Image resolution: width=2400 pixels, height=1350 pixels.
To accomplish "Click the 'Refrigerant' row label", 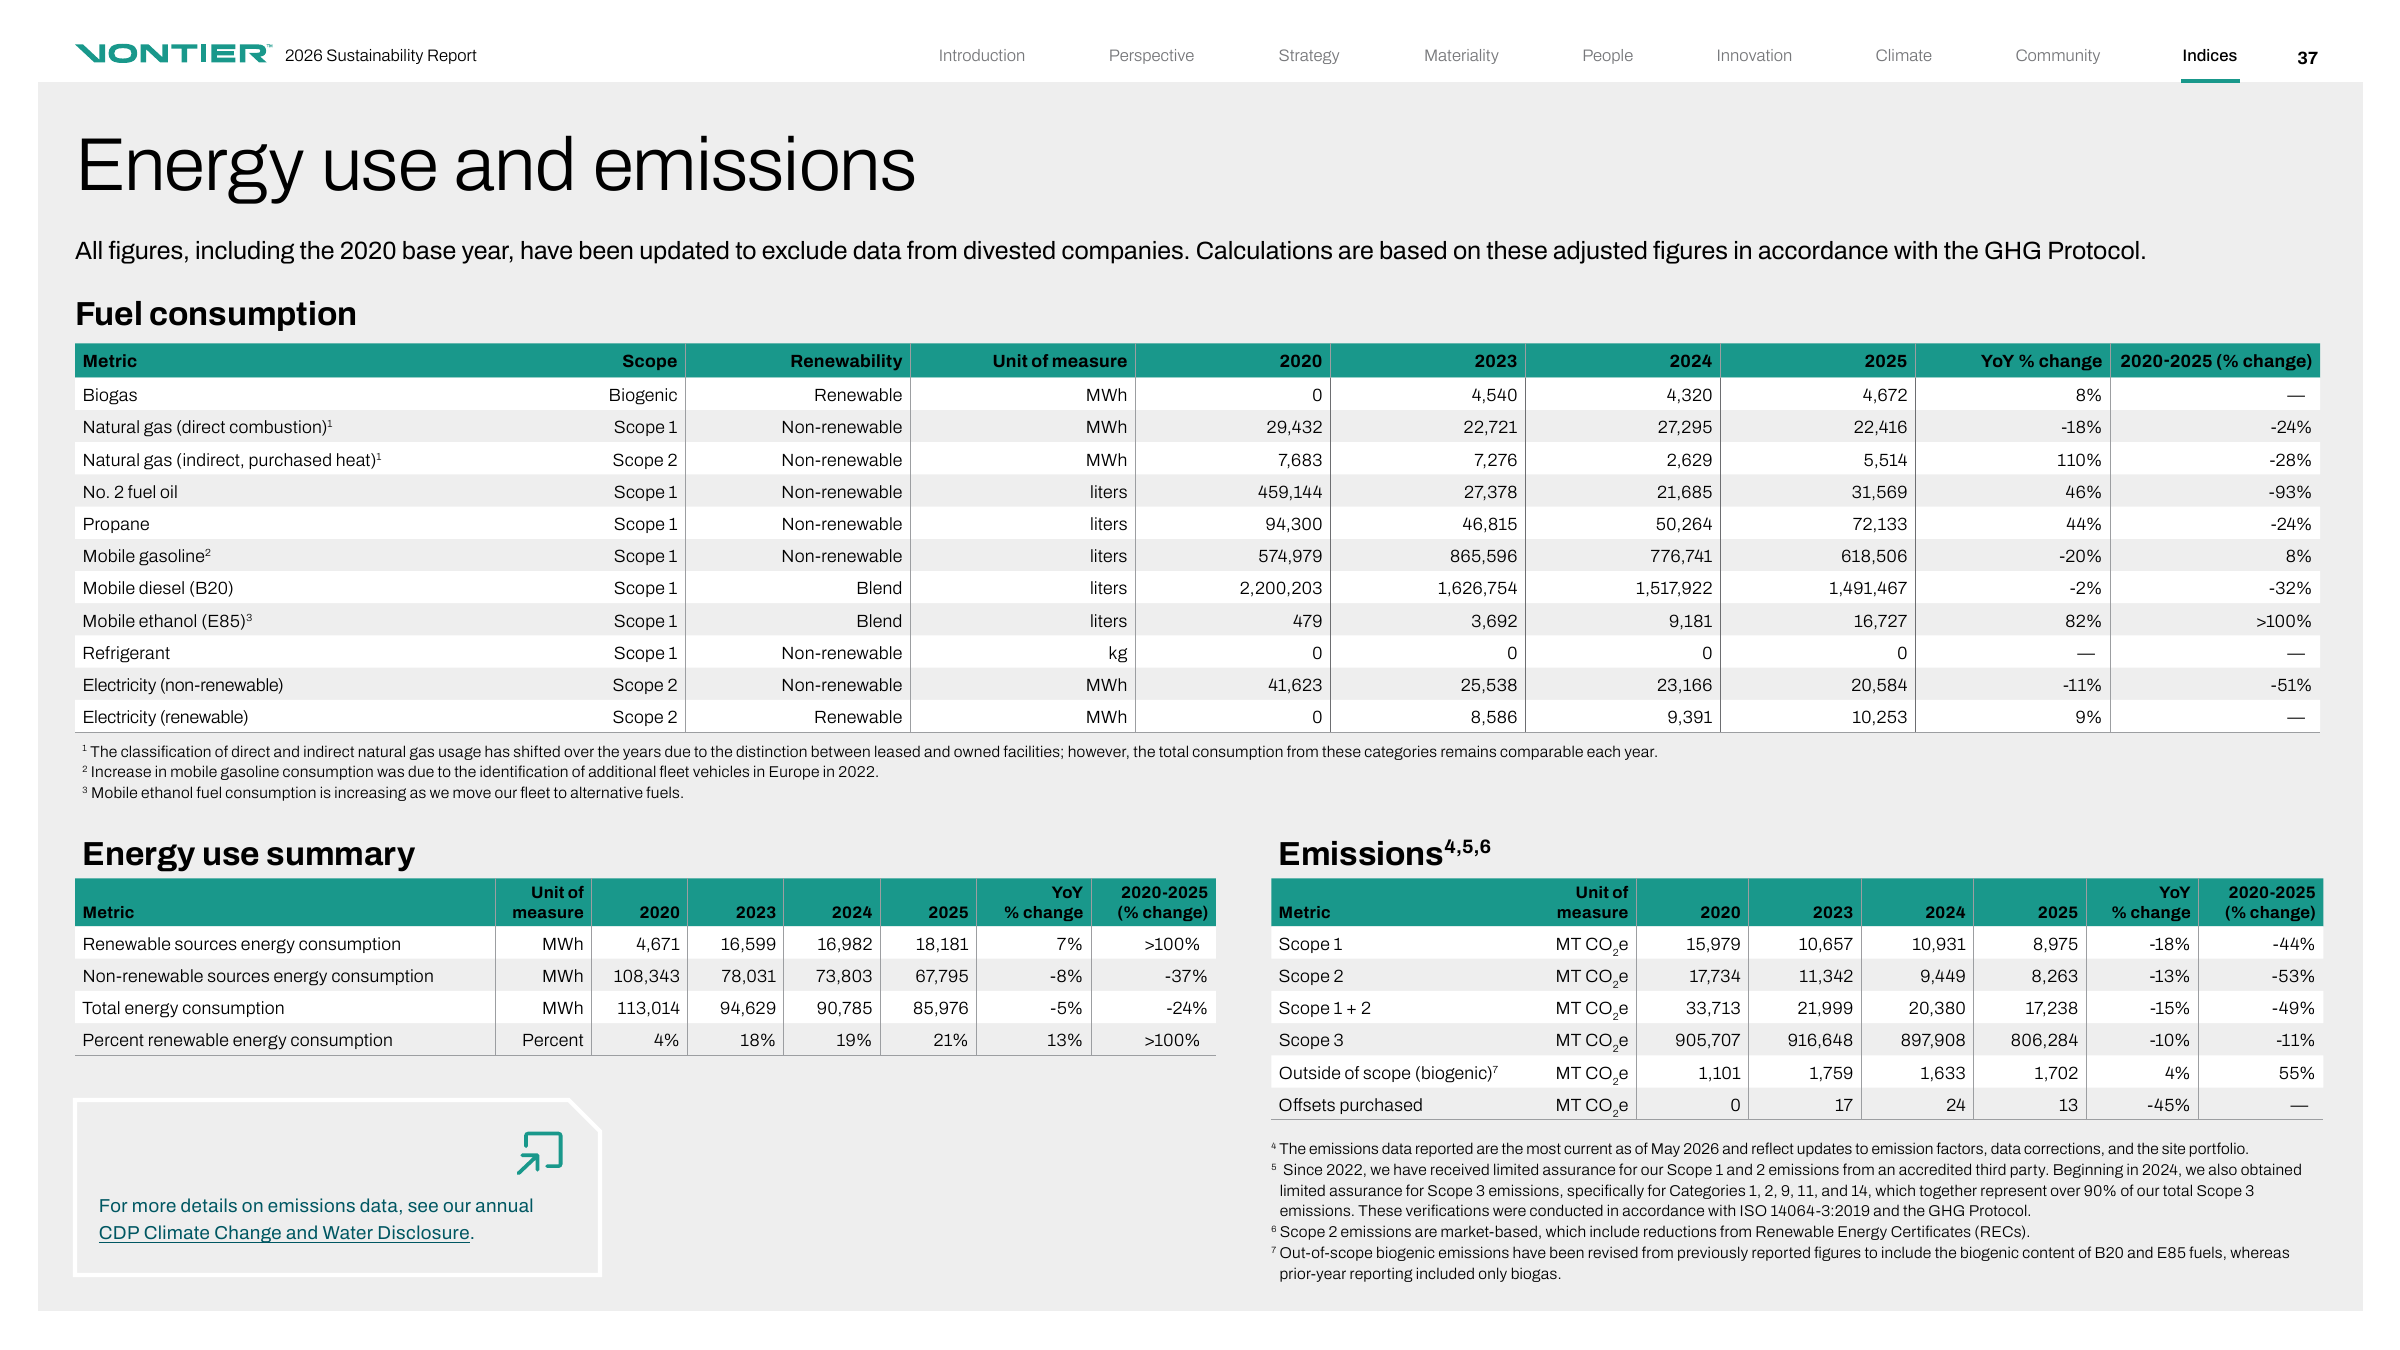I will [126, 653].
